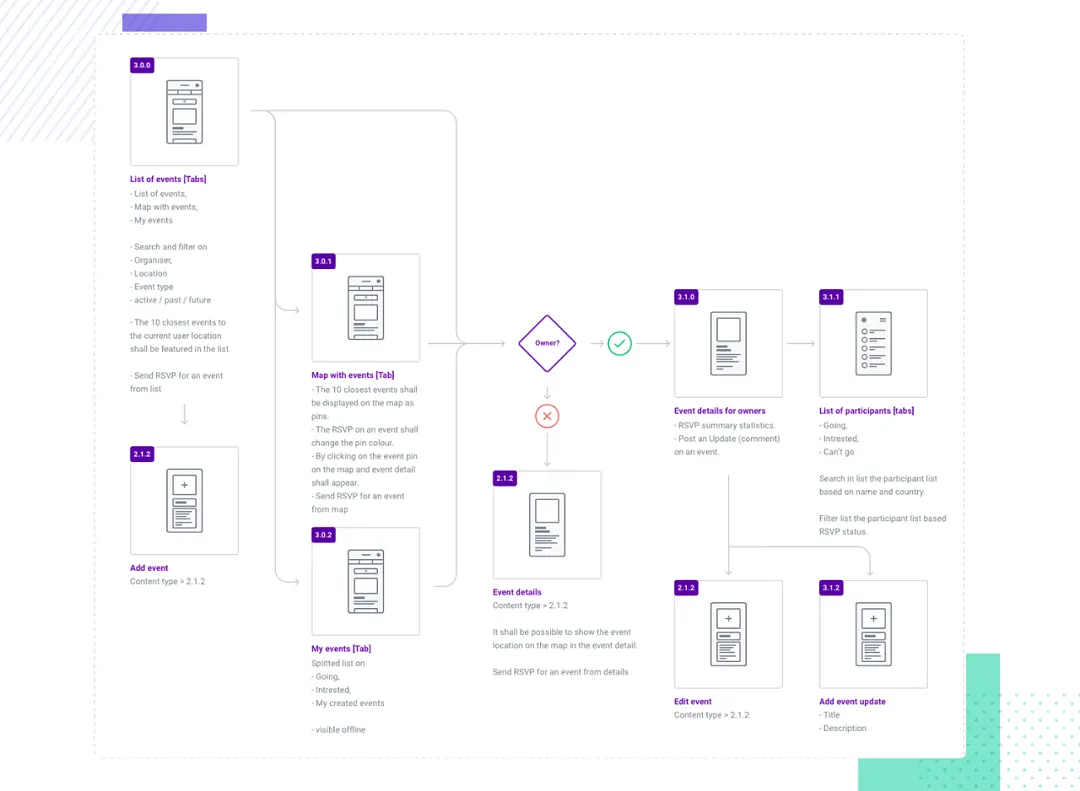Viewport: 1080px width, 791px height.
Task: Click the Event details for owners heading
Action: (x=720, y=411)
